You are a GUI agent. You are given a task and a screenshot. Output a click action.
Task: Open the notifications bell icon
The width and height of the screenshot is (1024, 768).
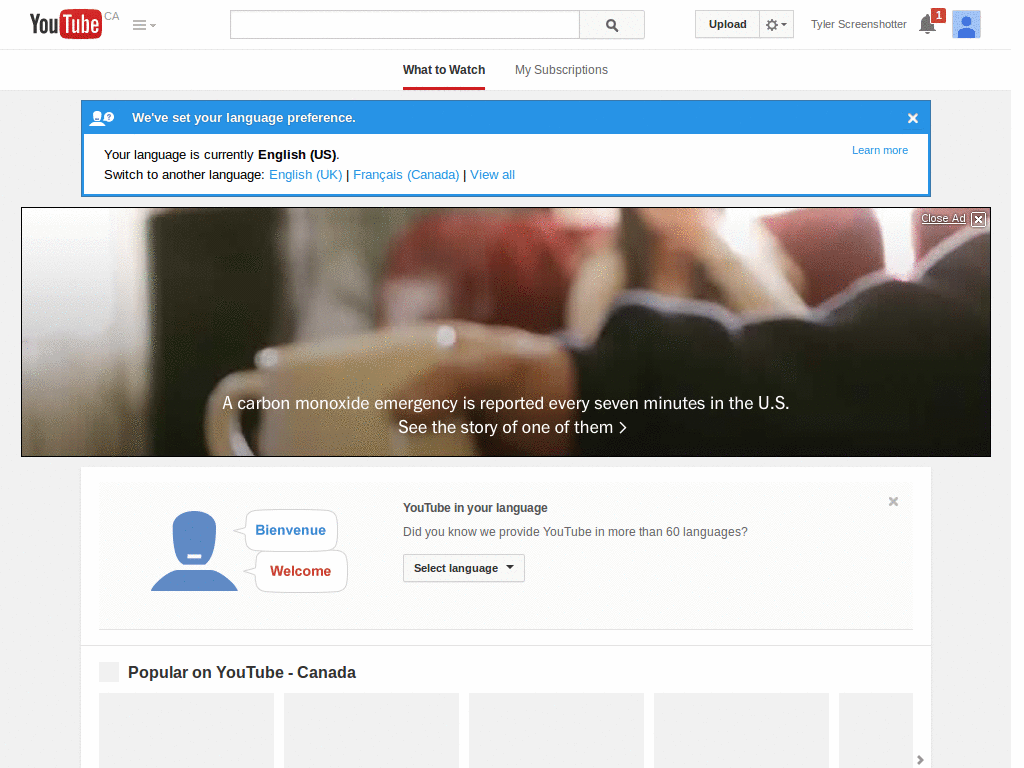tap(927, 24)
